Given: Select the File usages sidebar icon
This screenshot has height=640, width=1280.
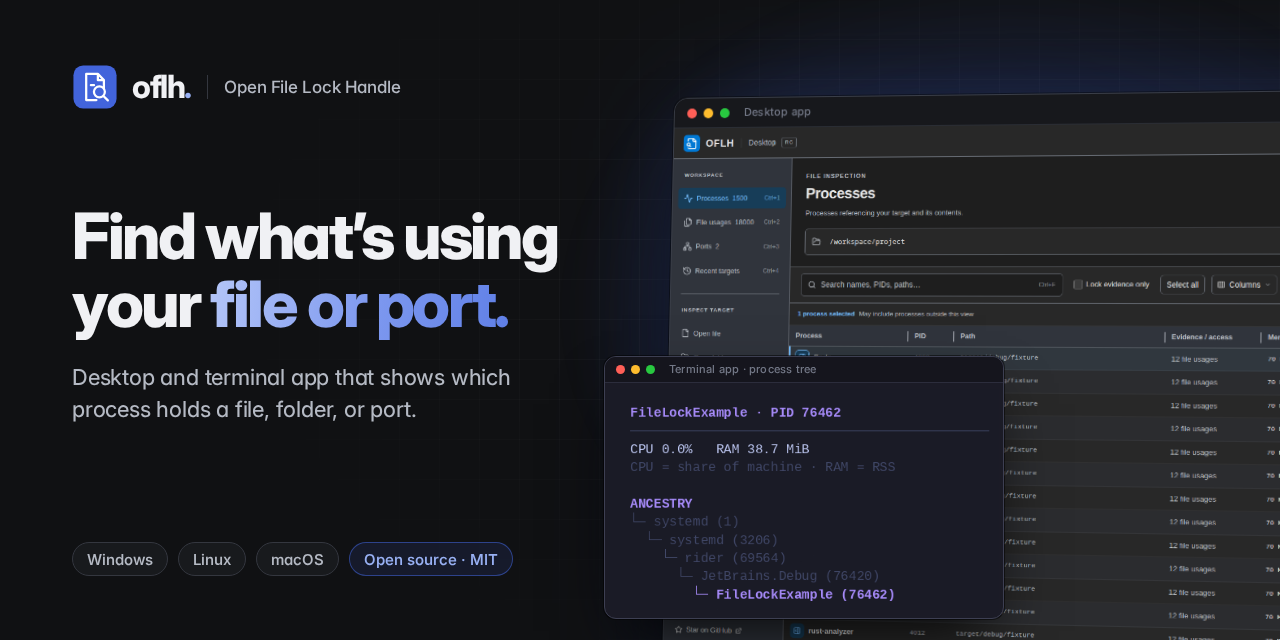Looking at the screenshot, I should [688, 222].
